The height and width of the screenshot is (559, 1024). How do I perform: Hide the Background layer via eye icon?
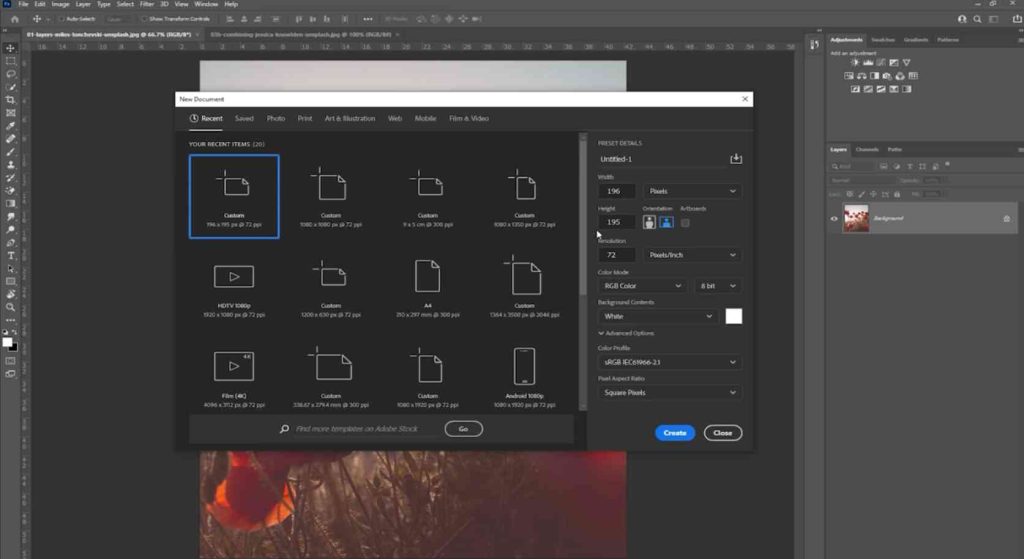point(834,219)
